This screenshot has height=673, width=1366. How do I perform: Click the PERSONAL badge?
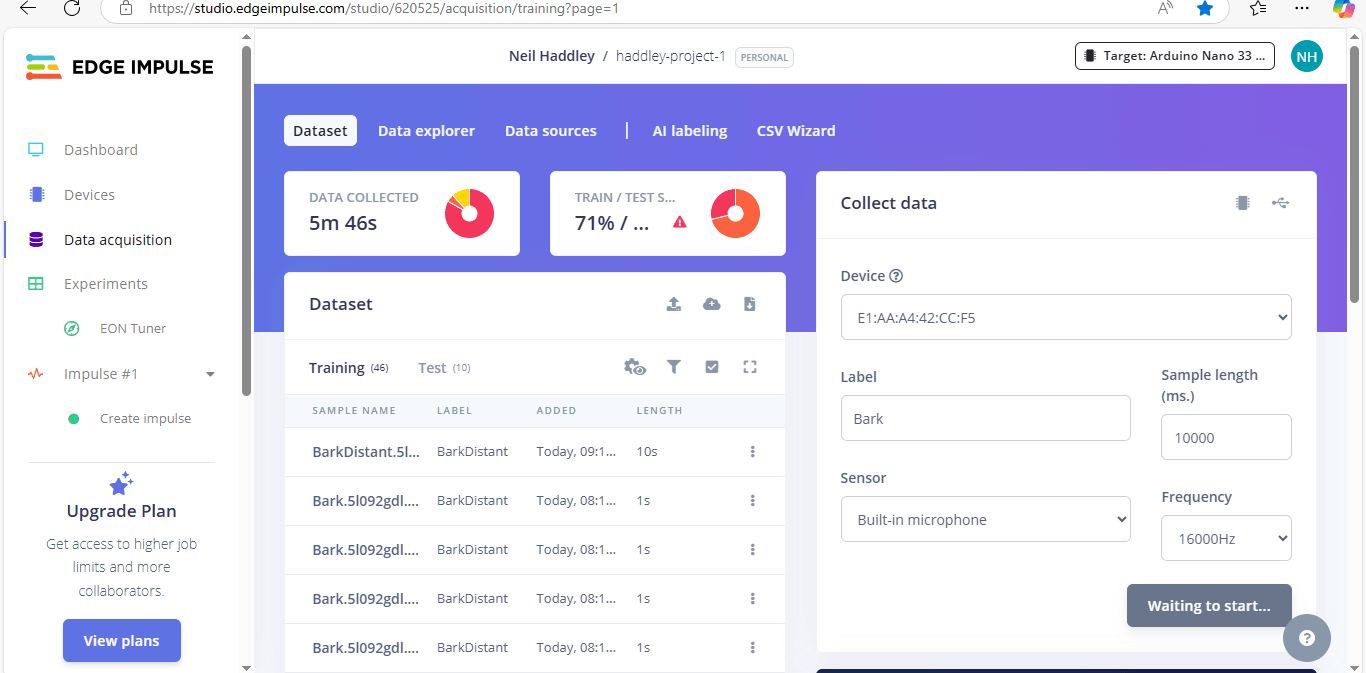pos(764,57)
